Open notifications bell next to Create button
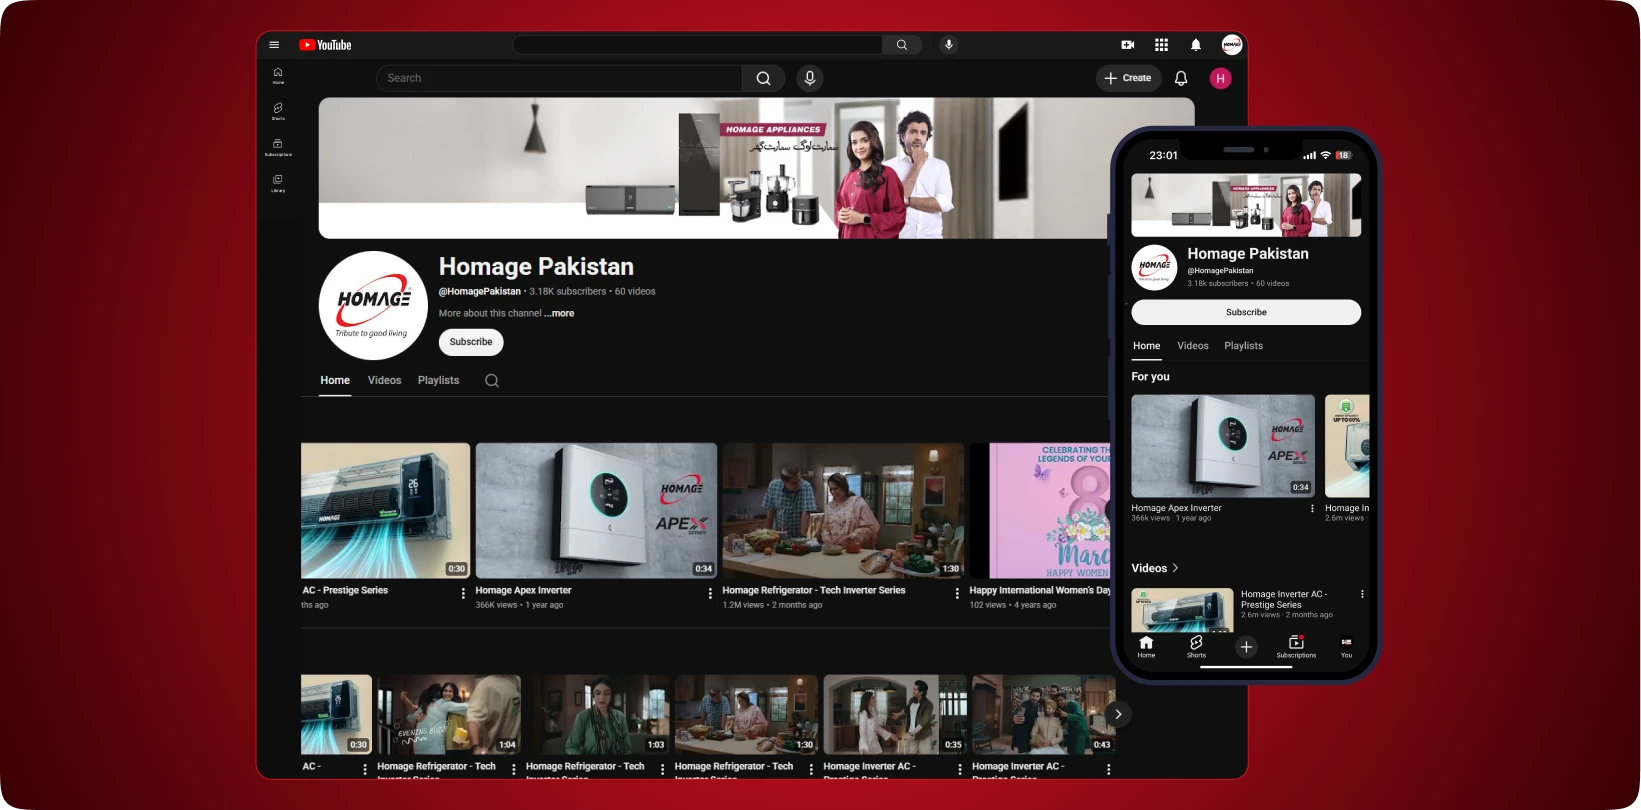This screenshot has height=810, width=1641. click(x=1181, y=78)
